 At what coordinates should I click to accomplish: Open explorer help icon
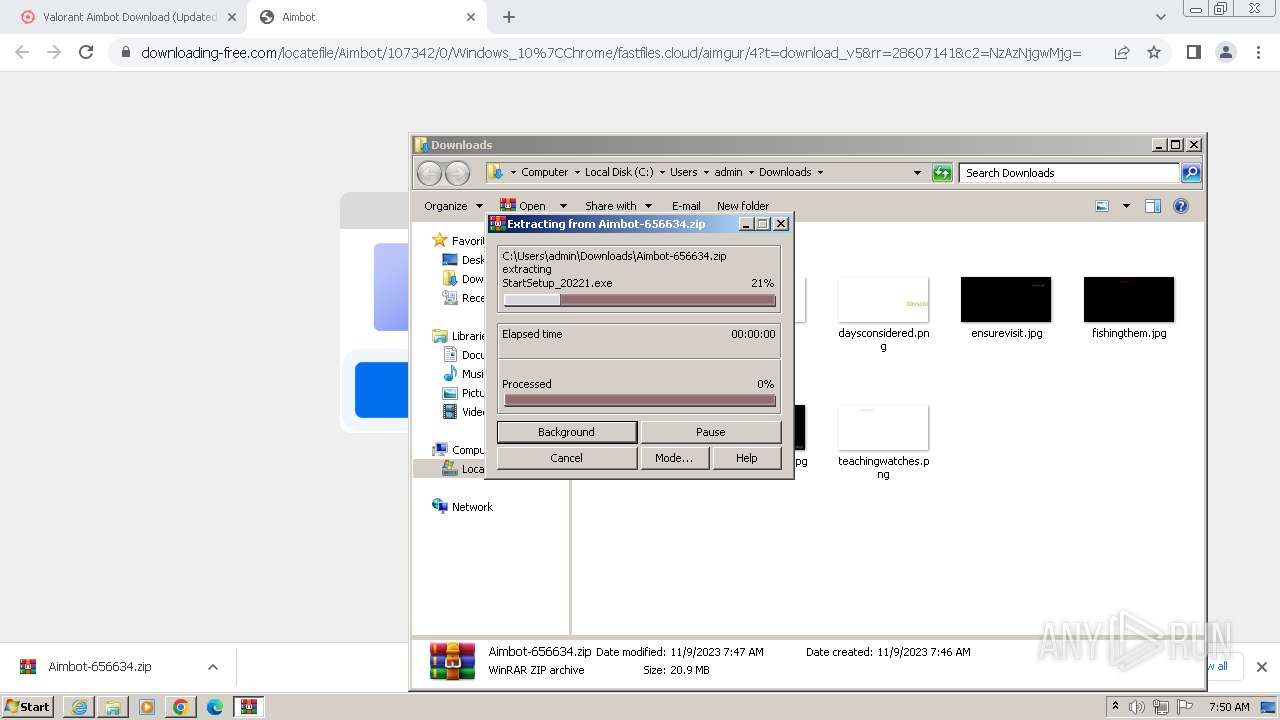point(1181,206)
